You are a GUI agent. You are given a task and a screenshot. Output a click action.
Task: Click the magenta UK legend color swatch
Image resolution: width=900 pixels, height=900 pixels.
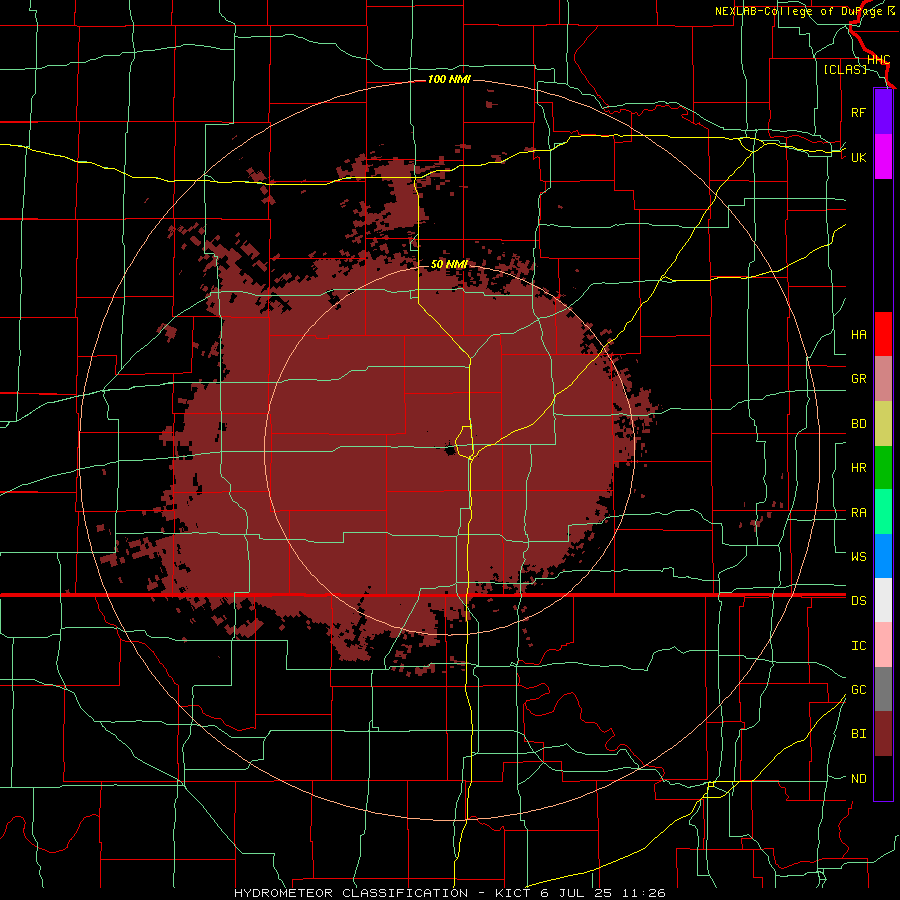[x=883, y=157]
